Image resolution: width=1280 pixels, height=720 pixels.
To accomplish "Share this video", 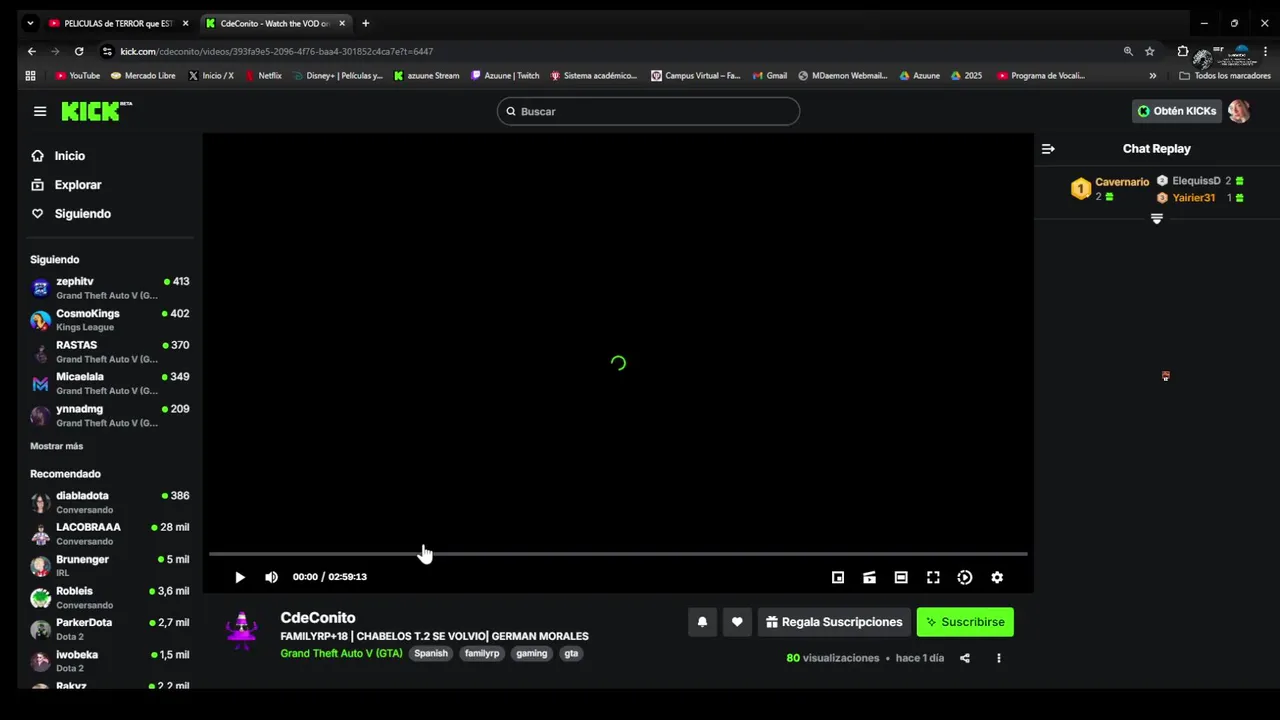I will point(965,658).
